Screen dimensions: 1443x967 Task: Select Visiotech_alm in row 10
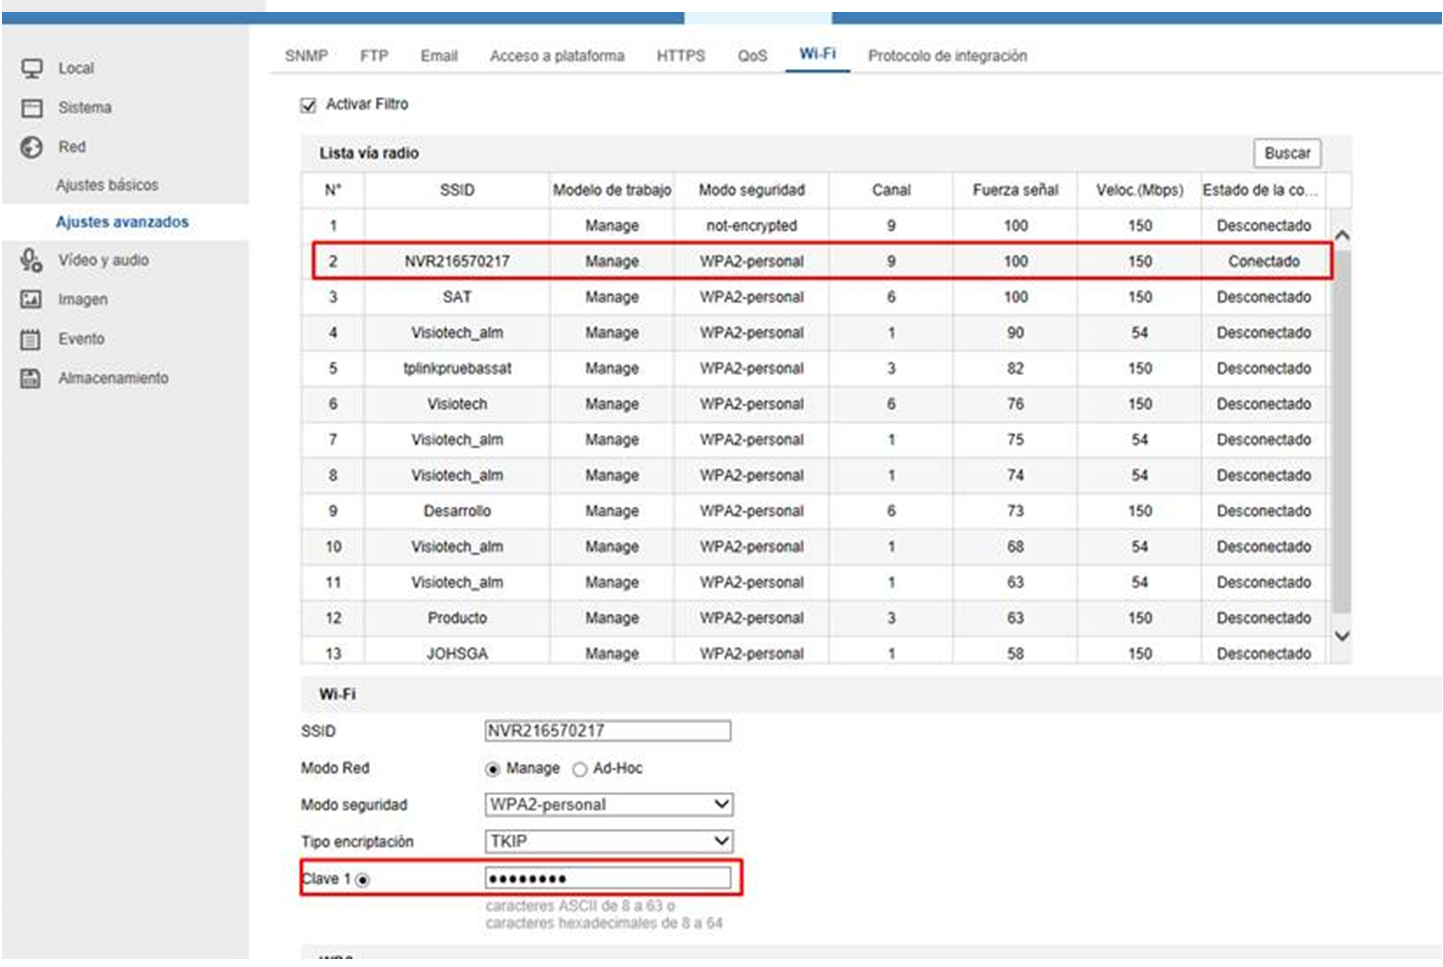tap(457, 547)
